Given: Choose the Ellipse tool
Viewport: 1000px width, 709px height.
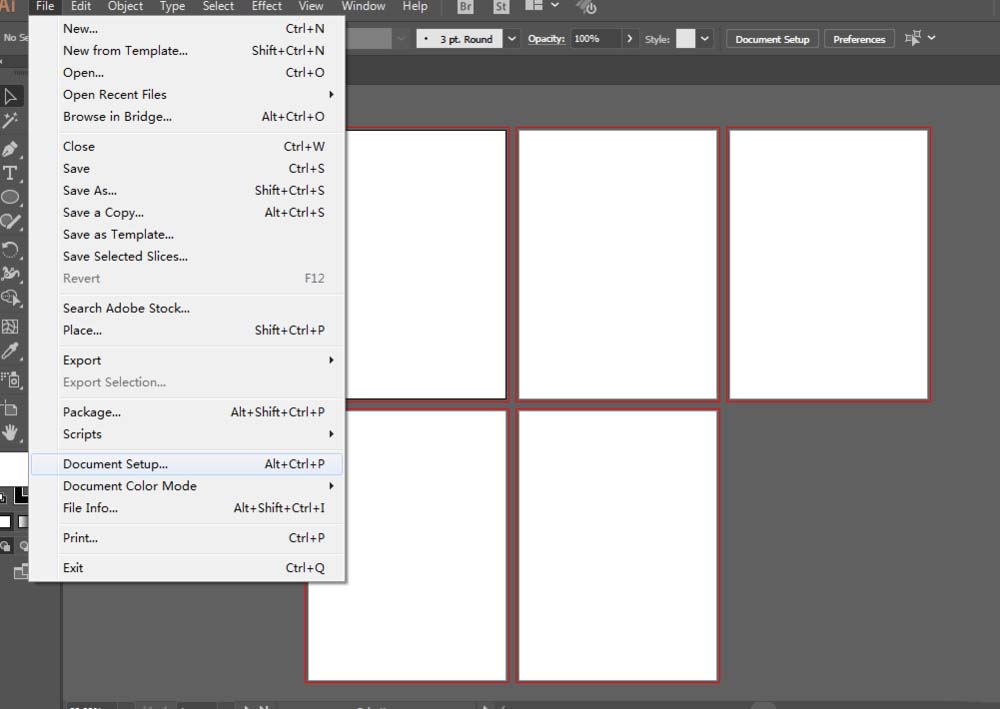Looking at the screenshot, I should 11,197.
